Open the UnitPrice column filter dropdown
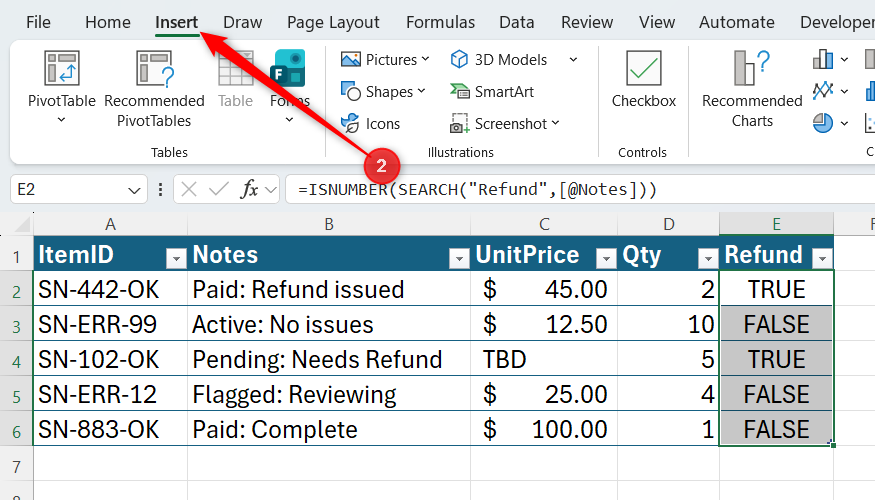Viewport: 875px width, 500px height. click(x=606, y=258)
